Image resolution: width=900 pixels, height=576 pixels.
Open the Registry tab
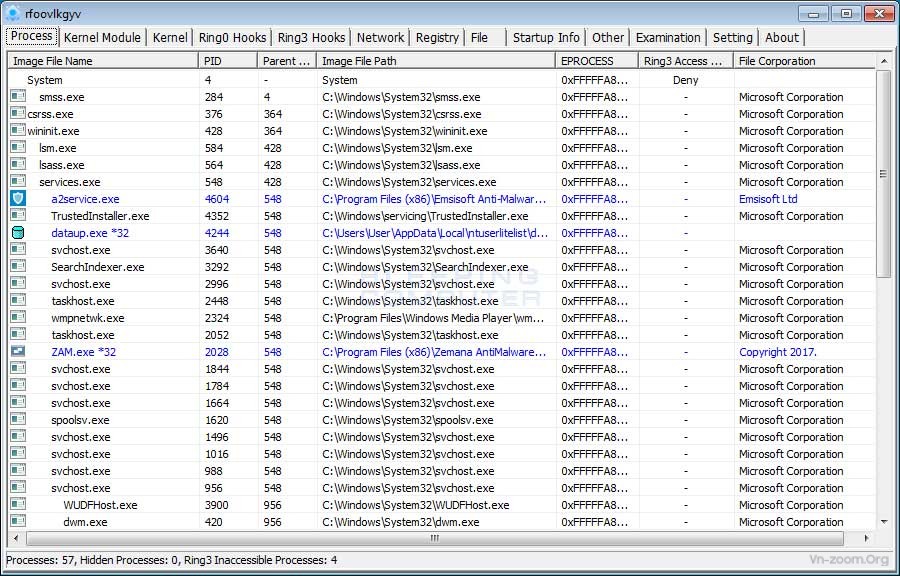tap(437, 37)
